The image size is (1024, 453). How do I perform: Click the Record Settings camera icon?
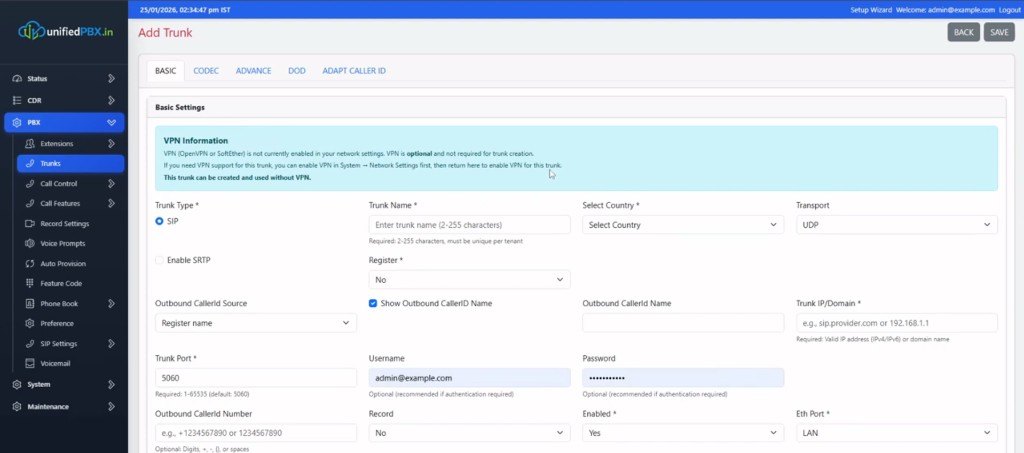pos(29,224)
